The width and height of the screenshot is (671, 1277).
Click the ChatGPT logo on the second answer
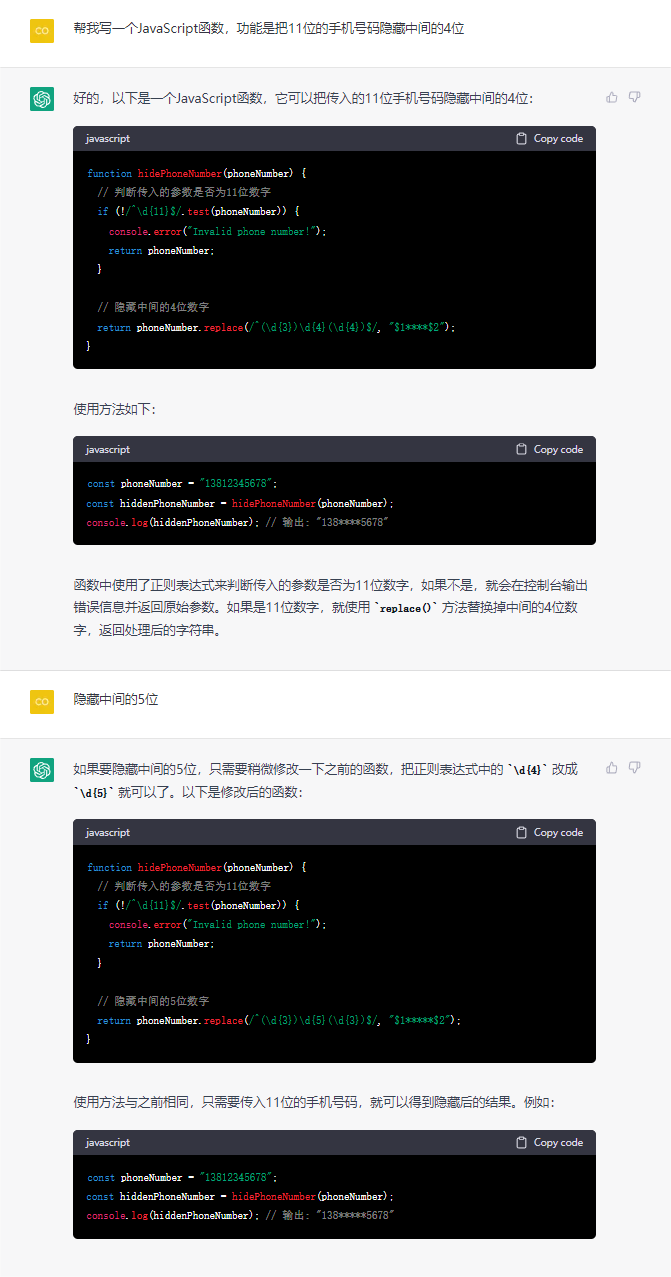pos(42,770)
